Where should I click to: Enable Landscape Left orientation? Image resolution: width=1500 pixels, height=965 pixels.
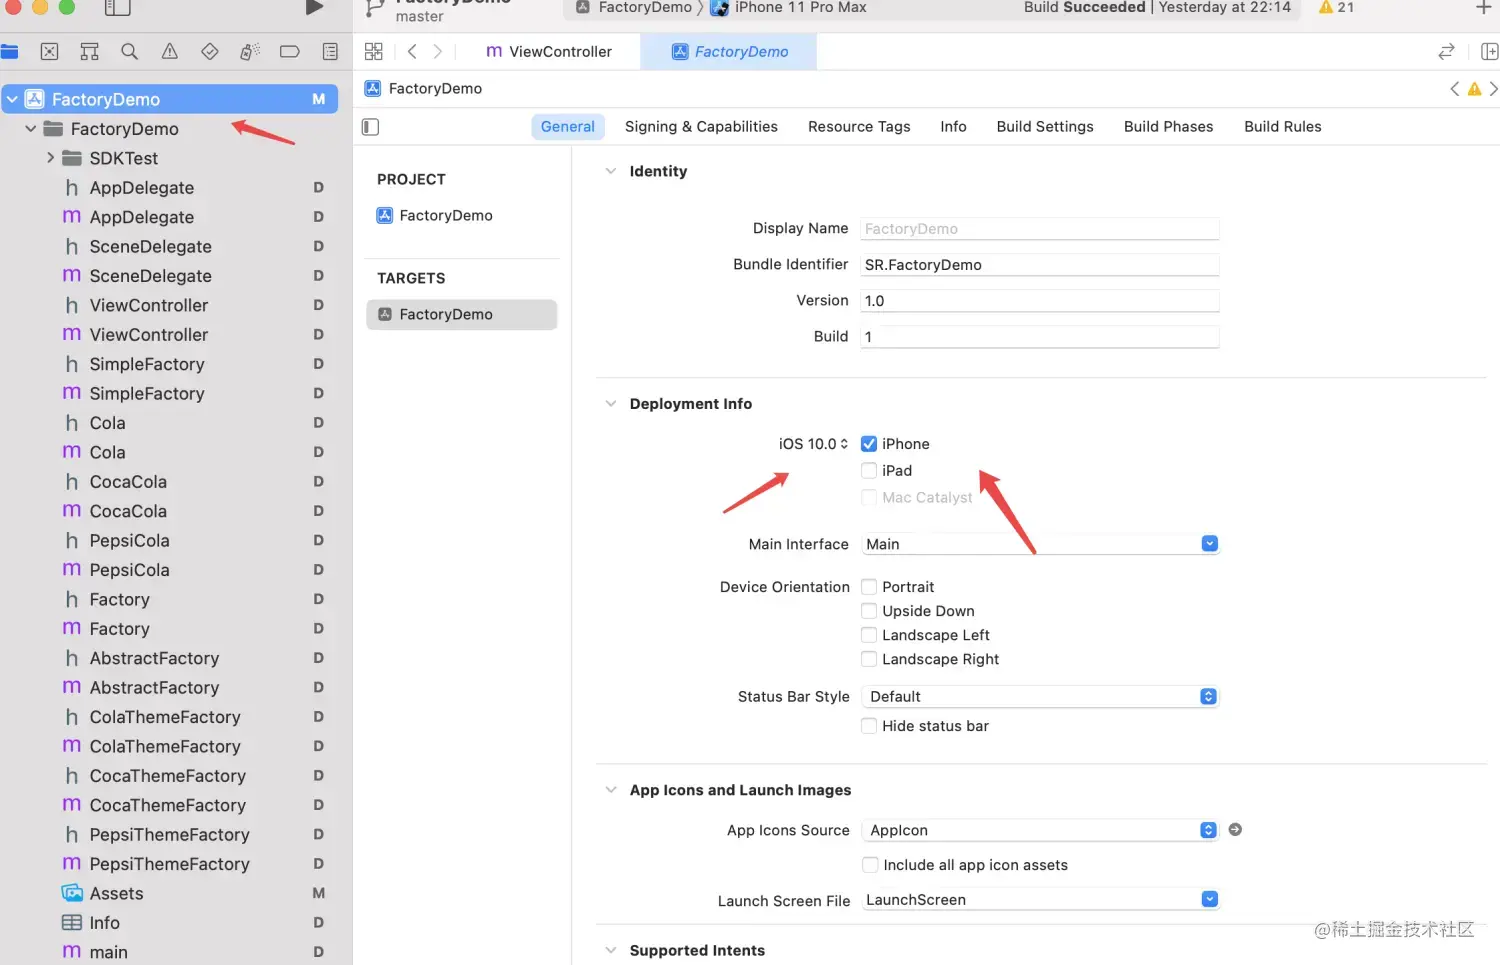869,635
